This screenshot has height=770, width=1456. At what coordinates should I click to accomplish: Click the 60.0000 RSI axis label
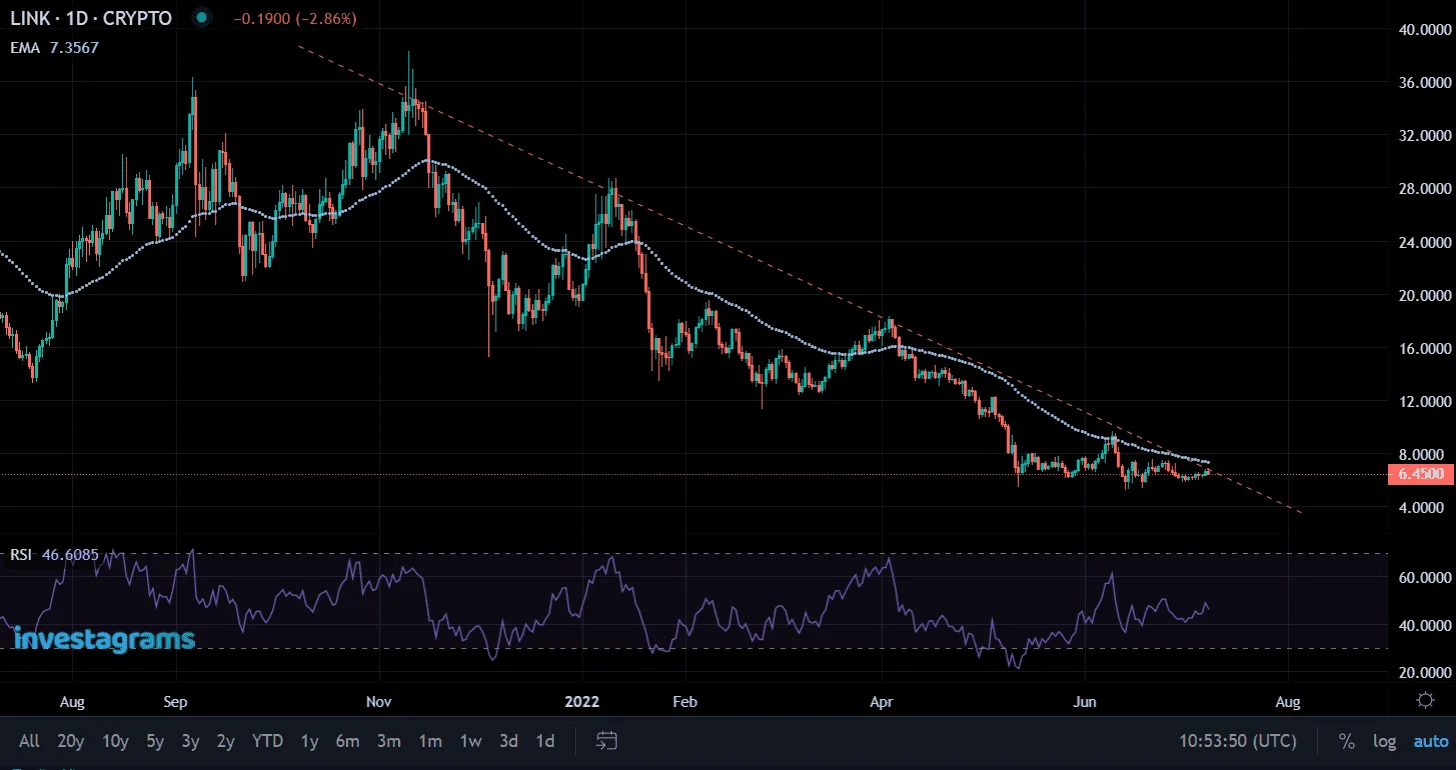click(1424, 578)
